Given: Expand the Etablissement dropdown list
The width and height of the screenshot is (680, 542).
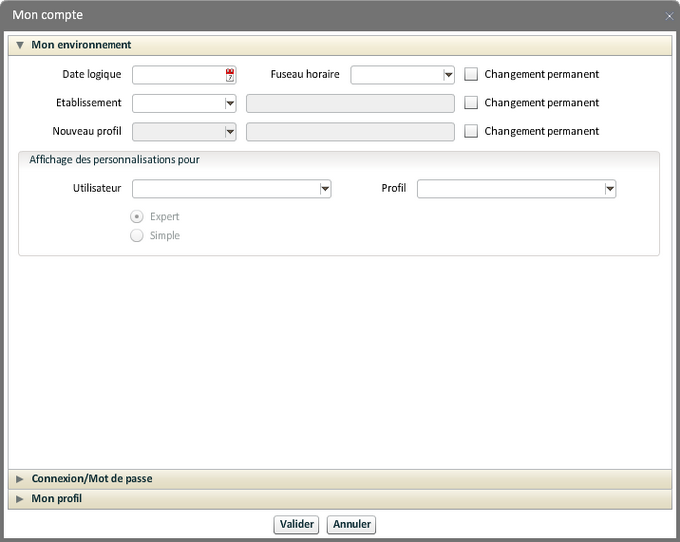Looking at the screenshot, I should (230, 103).
